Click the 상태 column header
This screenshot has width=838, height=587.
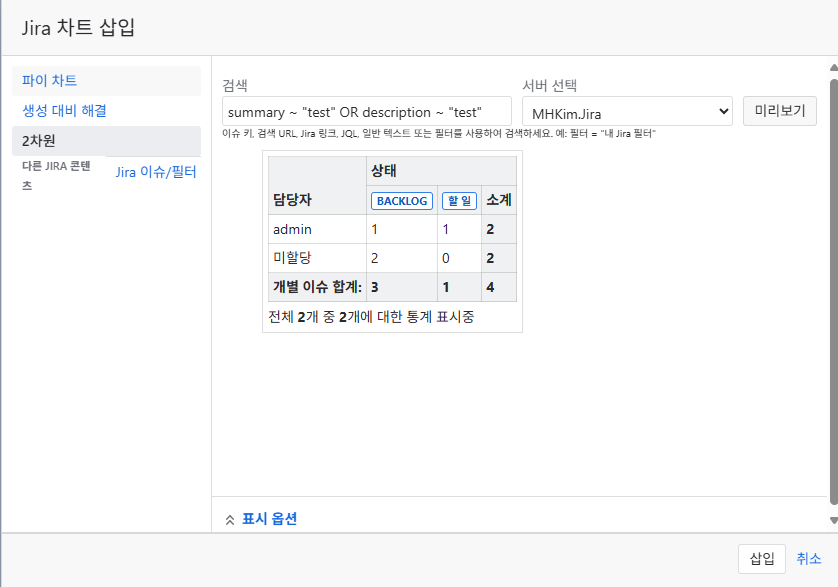384,171
